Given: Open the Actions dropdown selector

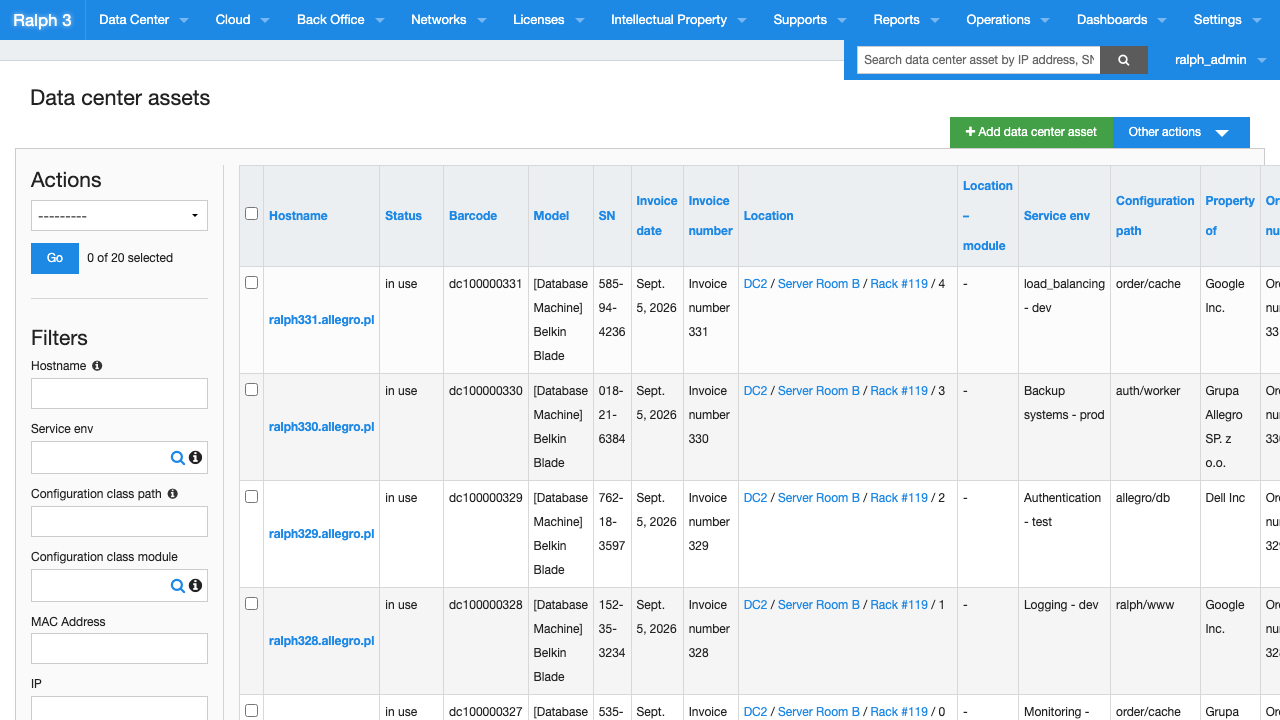Looking at the screenshot, I should tap(119, 216).
